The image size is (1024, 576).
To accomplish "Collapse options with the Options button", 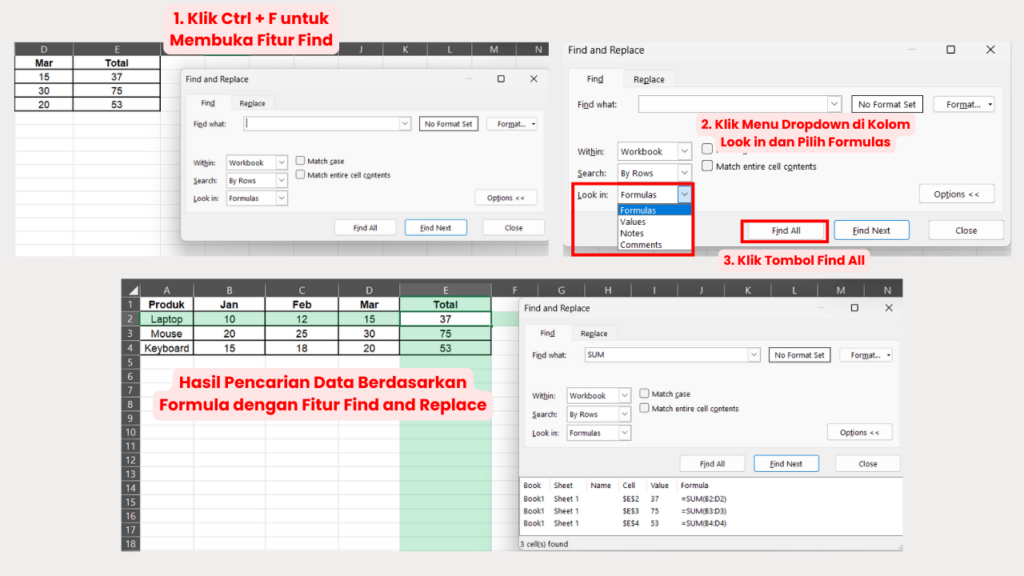I will (x=506, y=197).
